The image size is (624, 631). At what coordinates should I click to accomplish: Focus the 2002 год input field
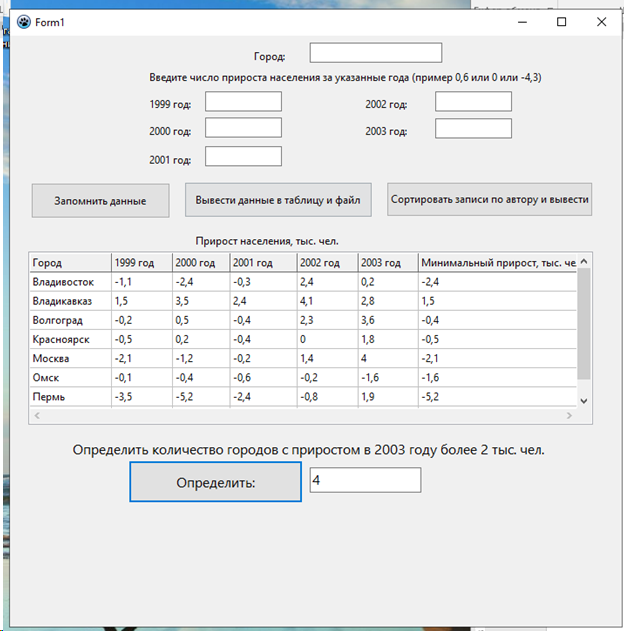click(473, 102)
